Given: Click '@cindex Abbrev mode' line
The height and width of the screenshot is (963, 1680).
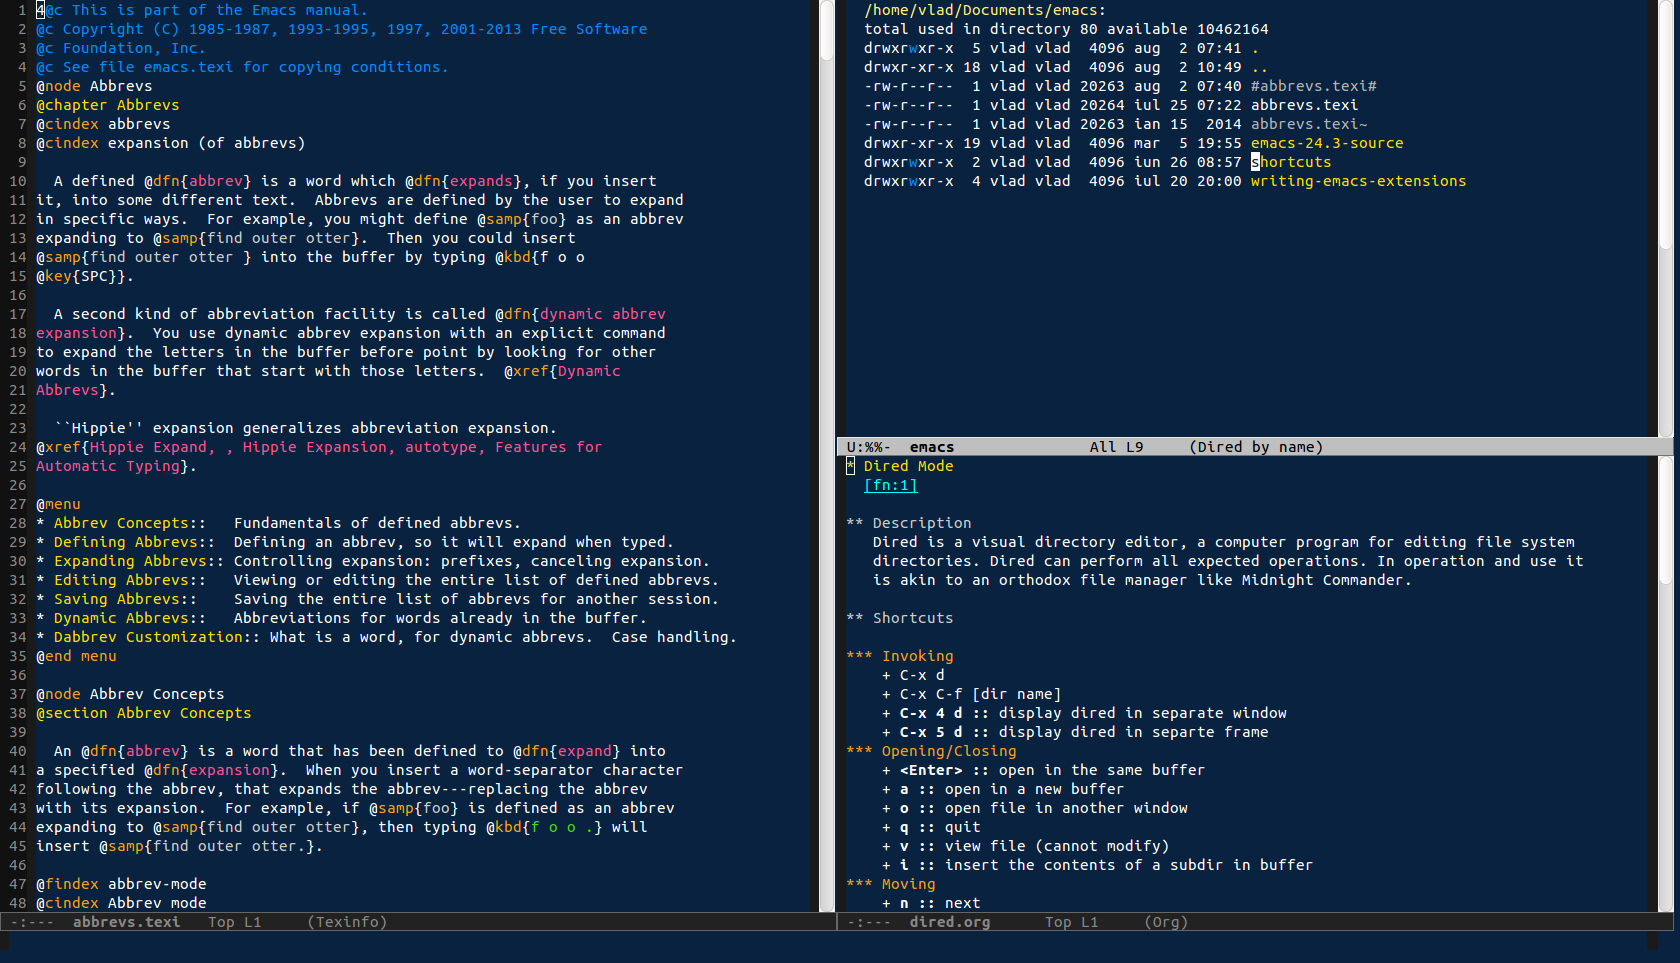Looking at the screenshot, I should (121, 903).
